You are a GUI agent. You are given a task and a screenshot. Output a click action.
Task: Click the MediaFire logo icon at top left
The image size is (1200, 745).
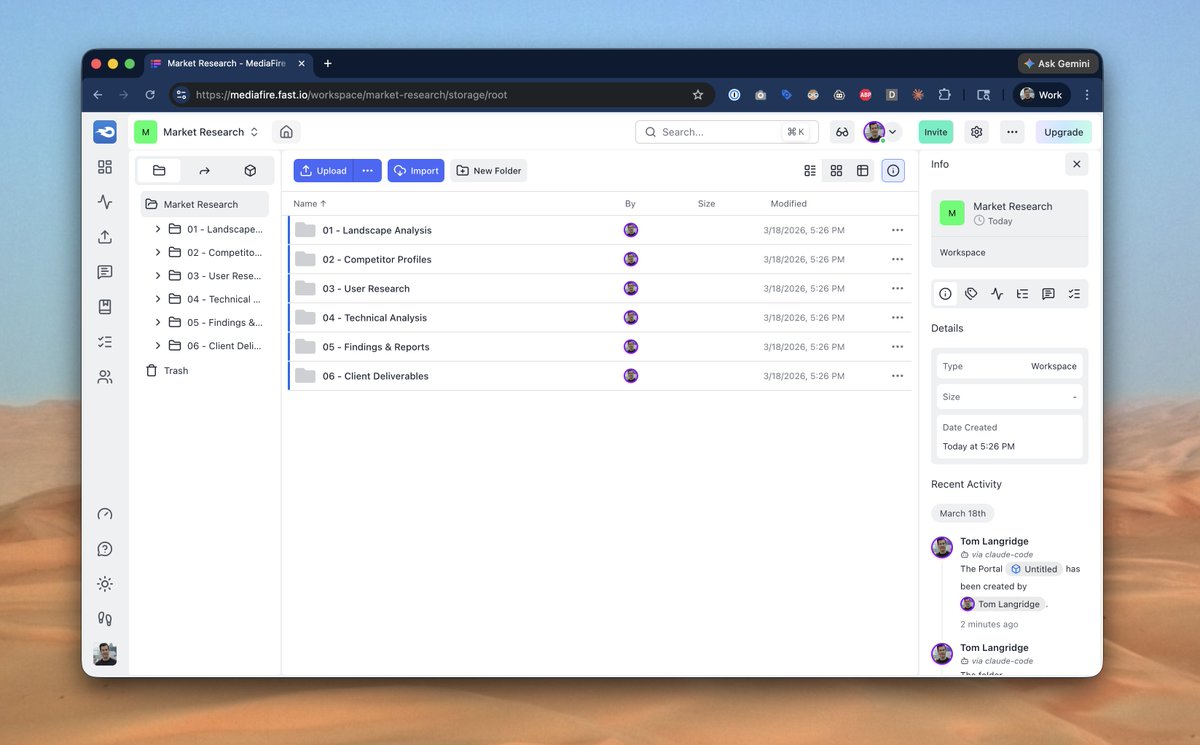[105, 132]
